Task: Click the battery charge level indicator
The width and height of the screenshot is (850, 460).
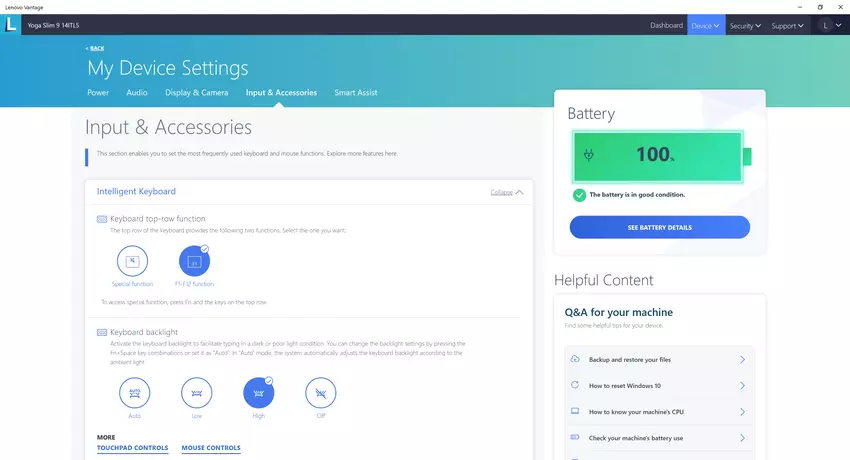Action: [x=657, y=156]
